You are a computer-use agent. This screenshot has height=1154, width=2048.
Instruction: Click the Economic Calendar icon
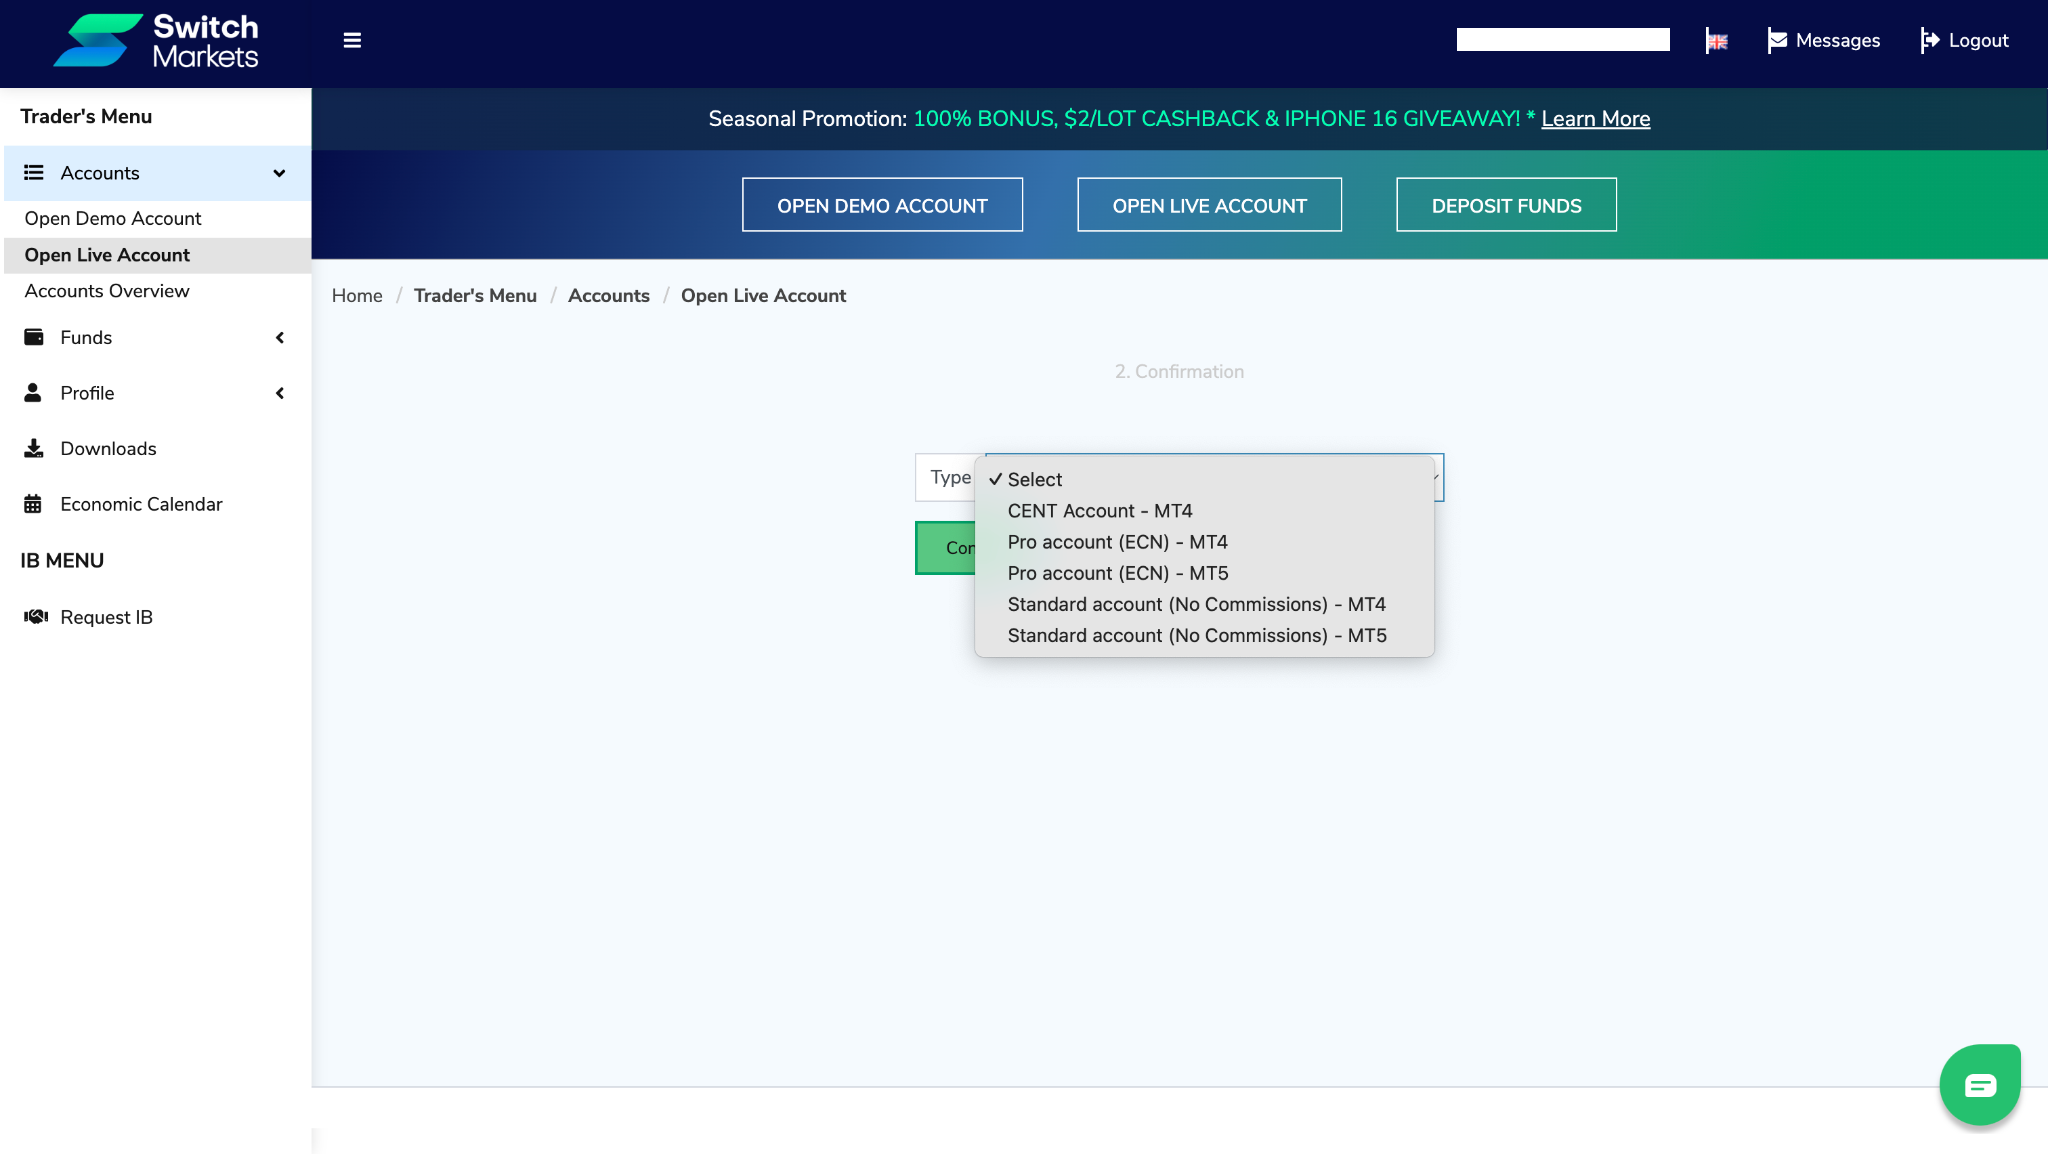33,504
